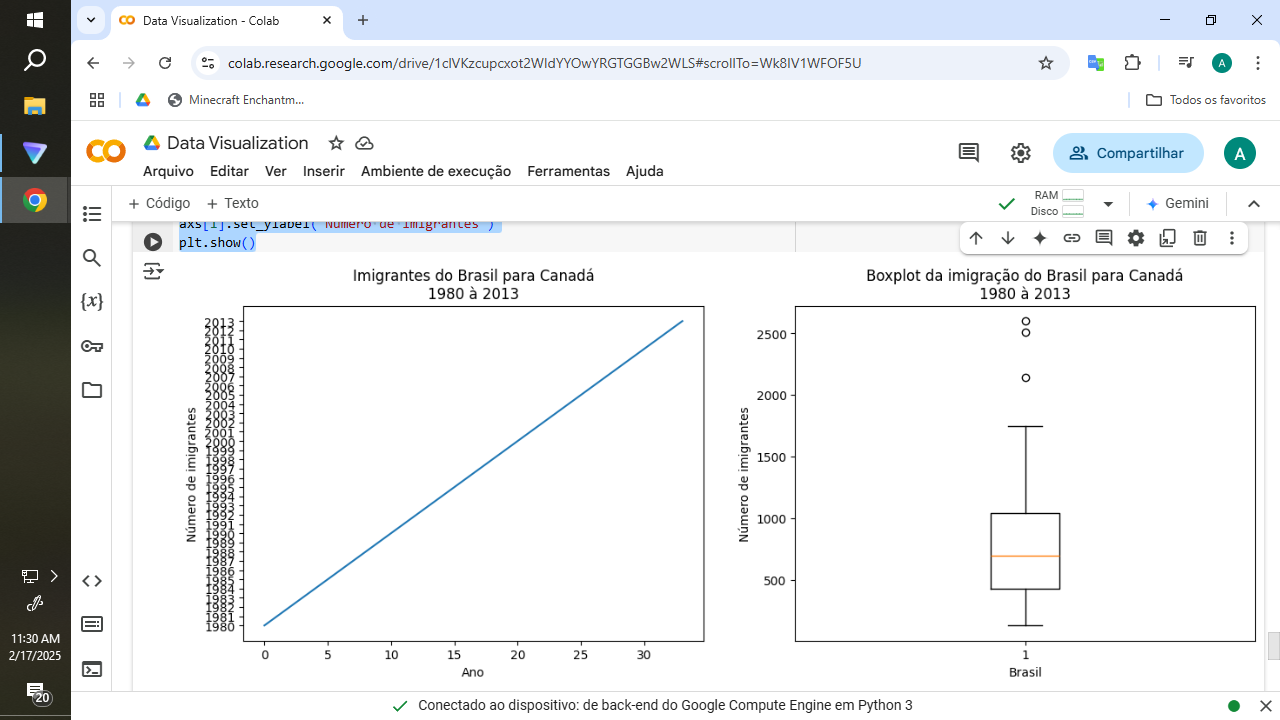Open the Chrome extensions puzzle icon
Image resolution: width=1280 pixels, height=720 pixels.
1132,63
